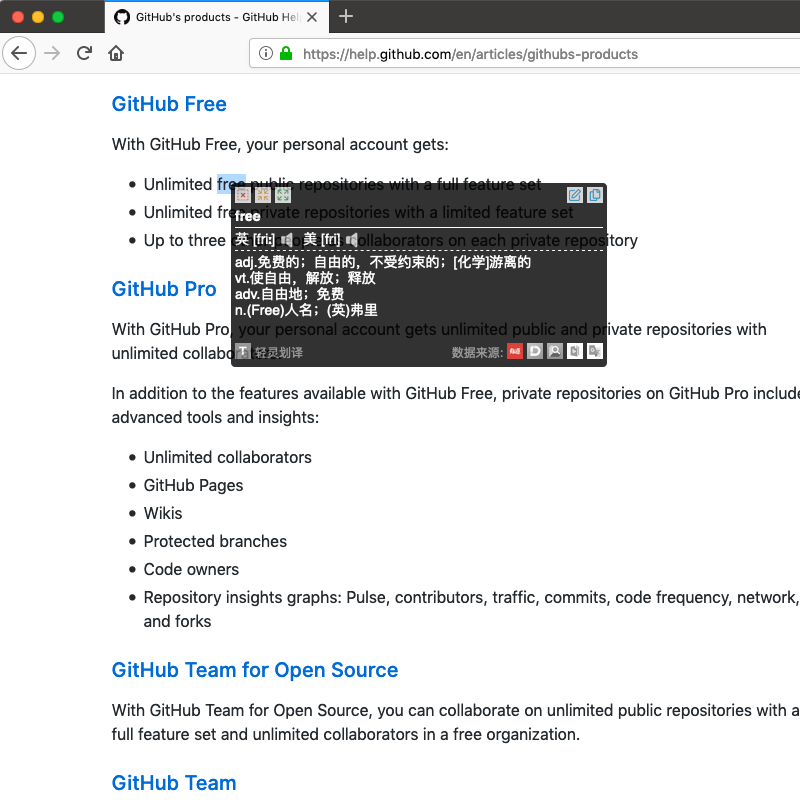
Task: Play British pronunciation speaker for 'free'
Action: pyautogui.click(x=287, y=239)
